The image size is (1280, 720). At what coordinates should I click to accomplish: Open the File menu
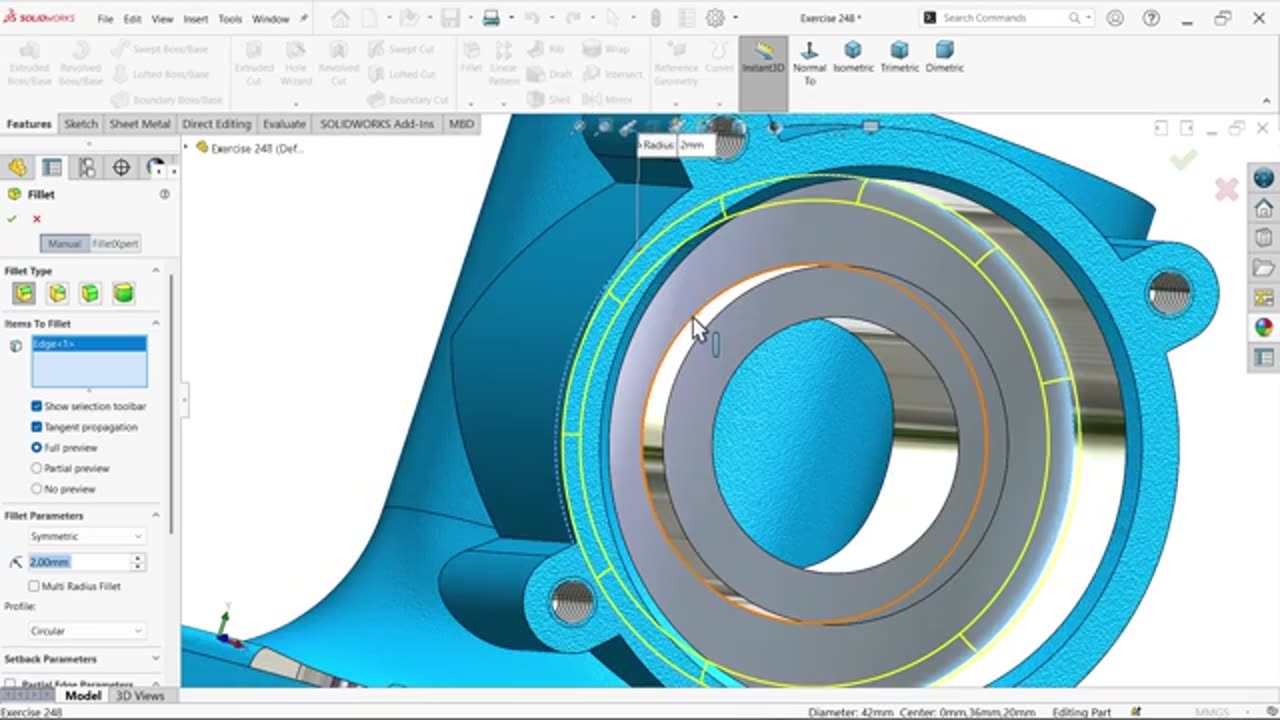click(x=105, y=19)
